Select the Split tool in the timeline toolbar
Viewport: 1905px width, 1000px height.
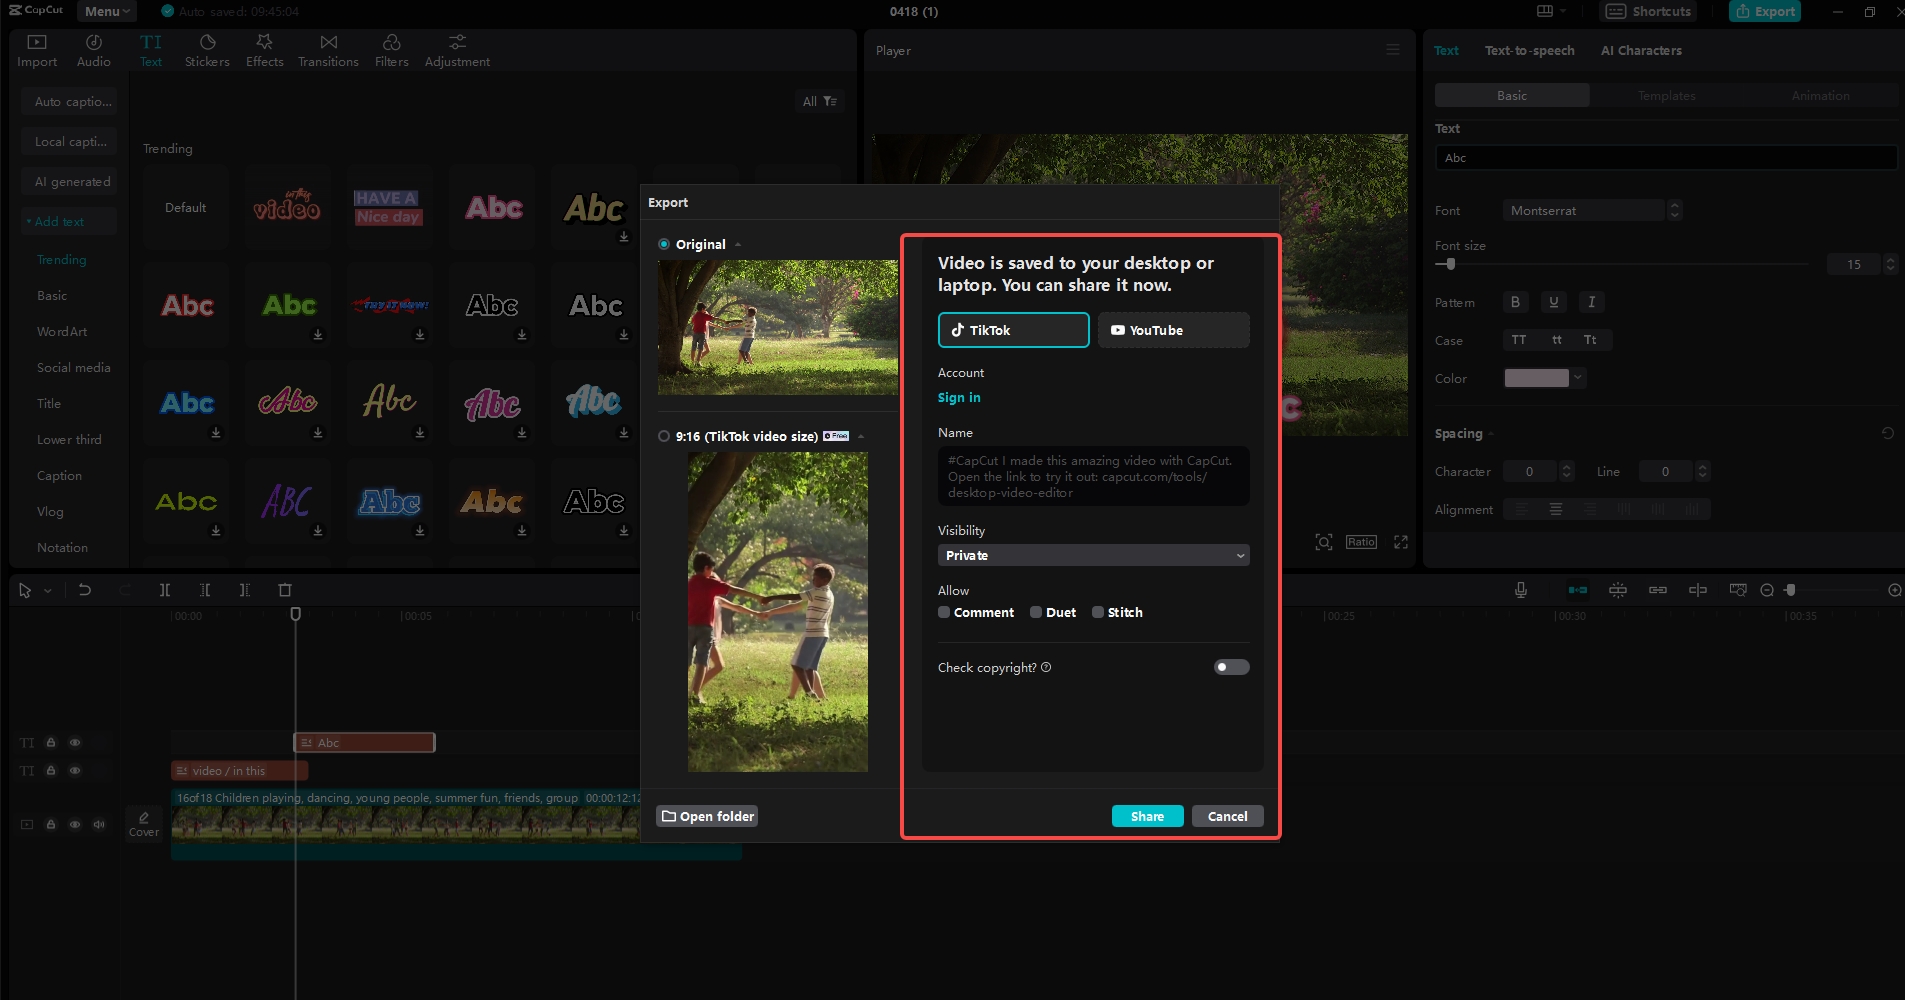pyautogui.click(x=165, y=589)
